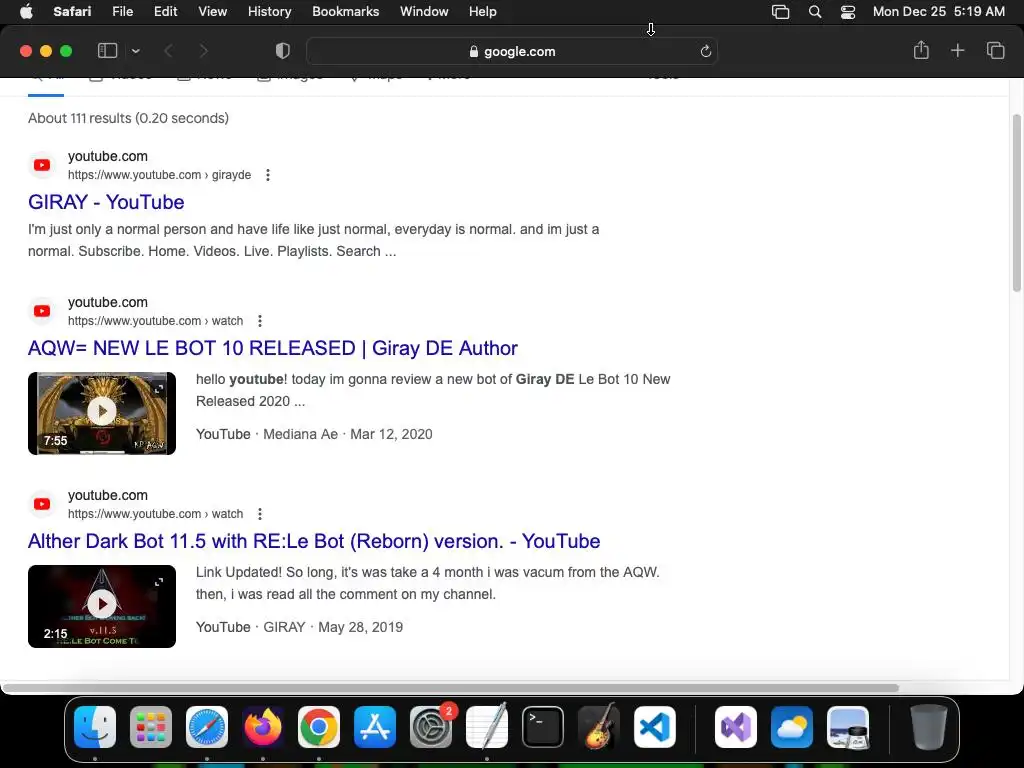Open Terminal from the Dock
This screenshot has height=768, width=1024.
pos(543,727)
